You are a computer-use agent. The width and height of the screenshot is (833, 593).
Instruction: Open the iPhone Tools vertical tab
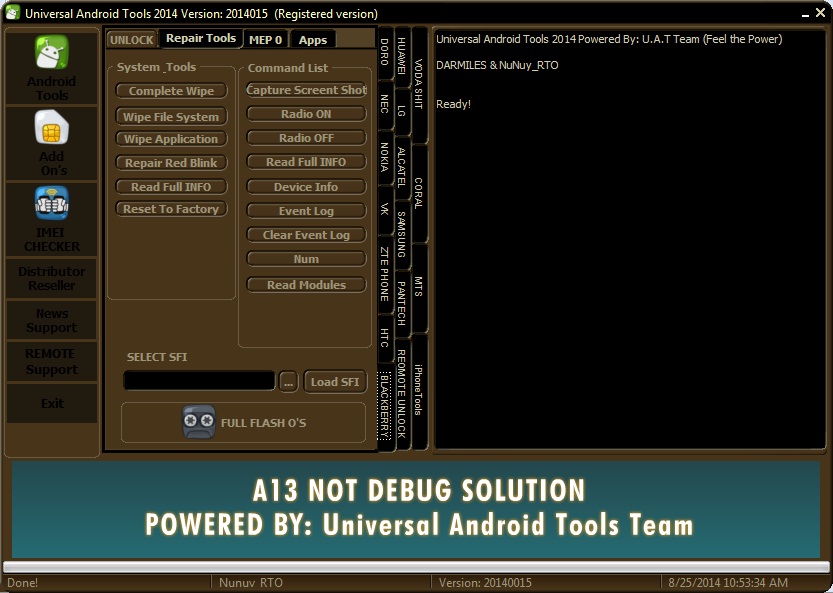419,391
